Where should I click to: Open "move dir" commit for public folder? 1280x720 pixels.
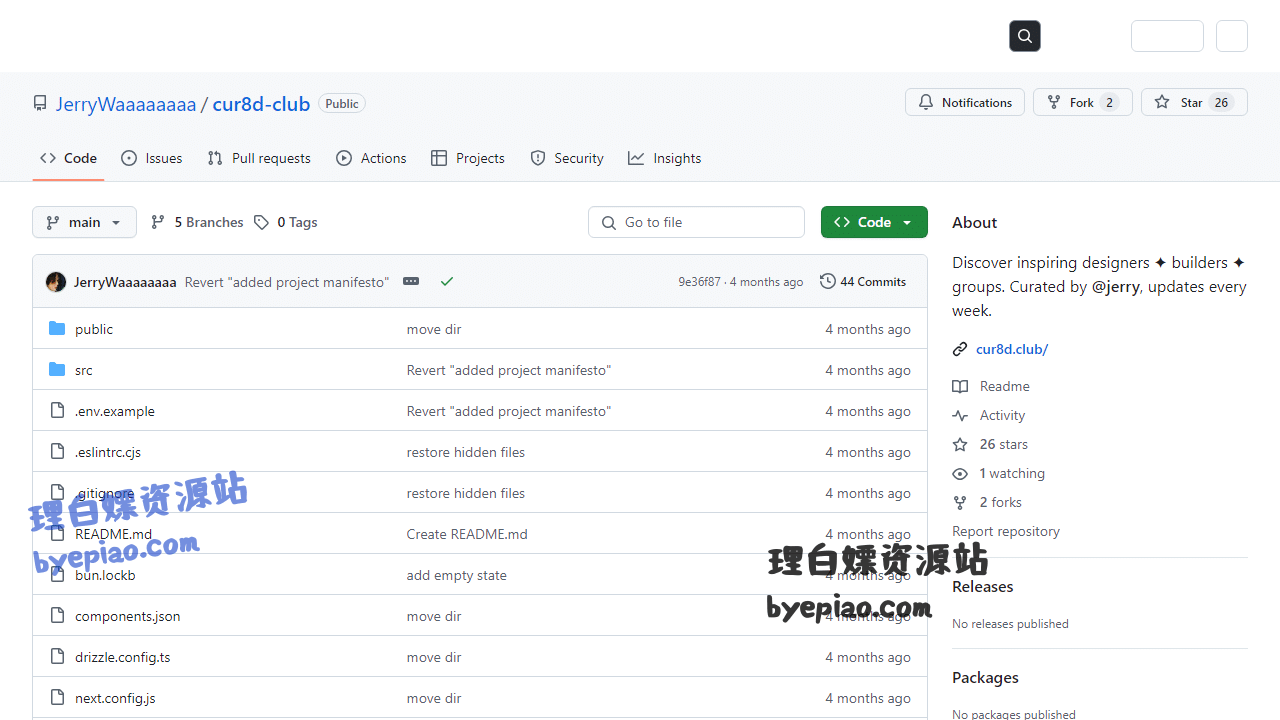(434, 329)
